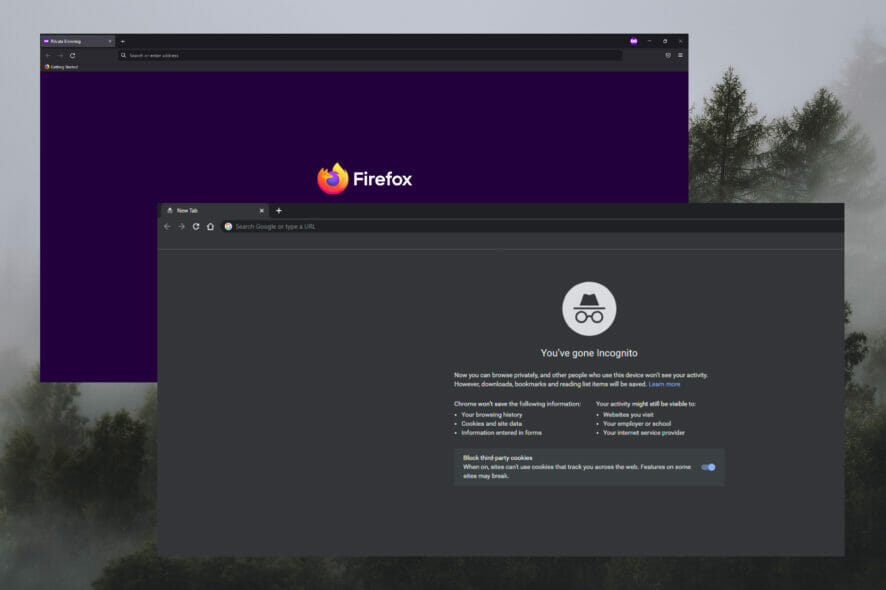Open the Getting Started bookmark in Firefox
The image size is (886, 590).
coord(61,67)
